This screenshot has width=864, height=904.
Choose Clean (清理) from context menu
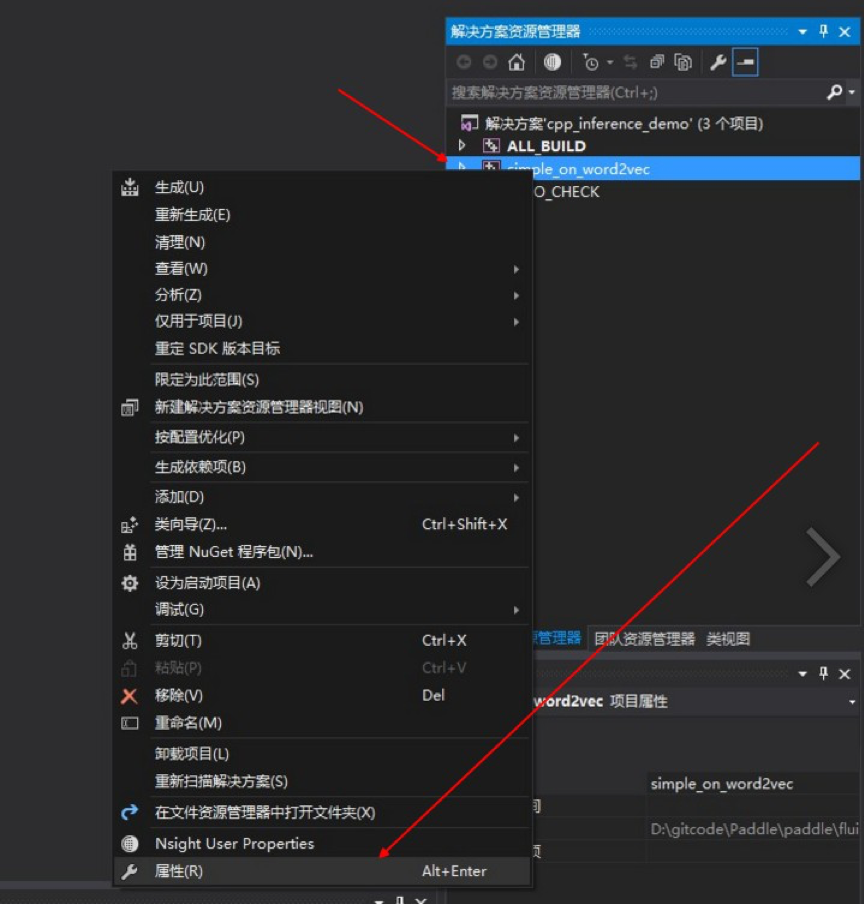(x=322, y=242)
